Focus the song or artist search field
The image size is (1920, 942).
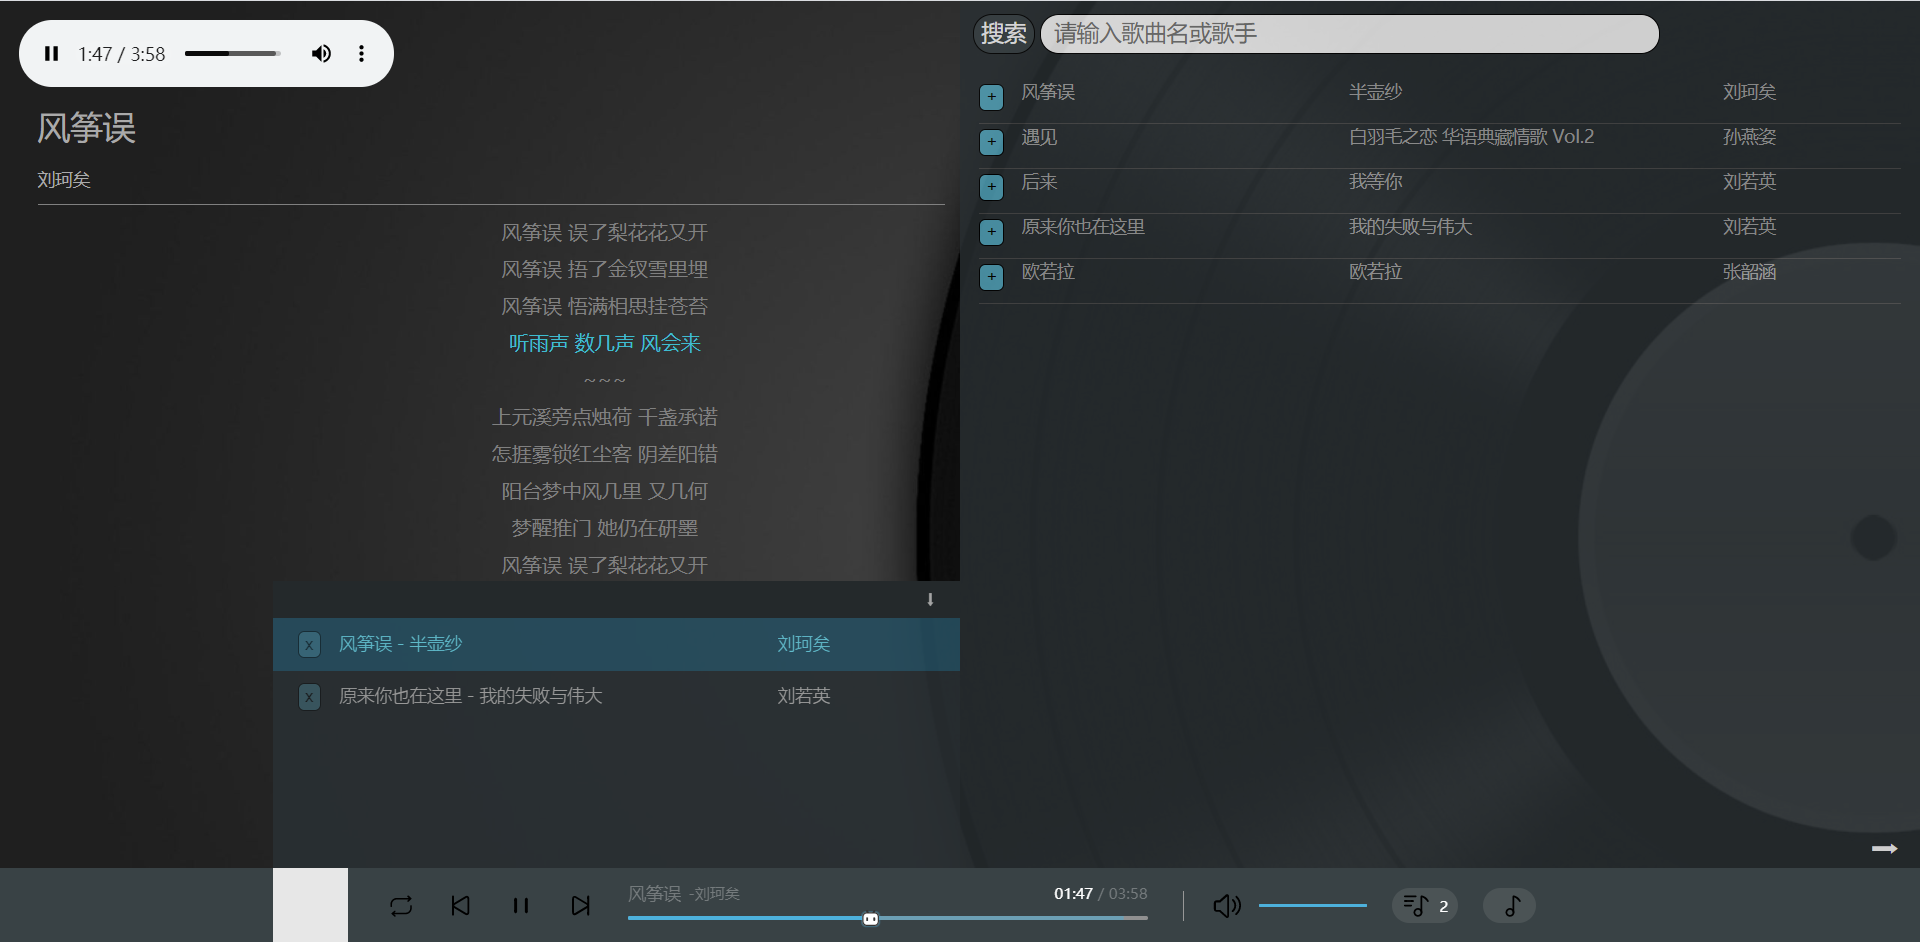tap(1349, 34)
